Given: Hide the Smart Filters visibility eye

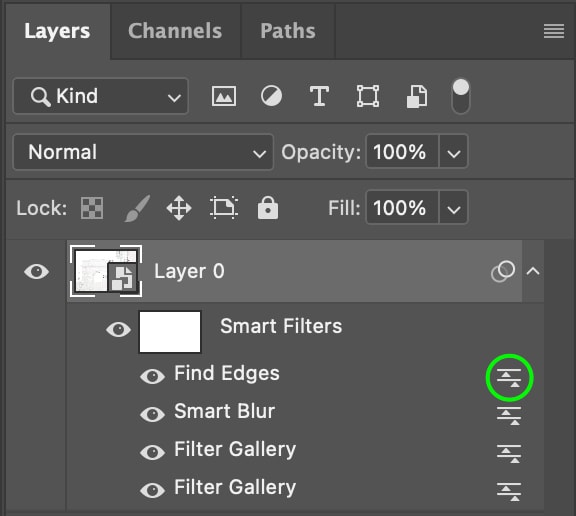Looking at the screenshot, I should point(118,329).
